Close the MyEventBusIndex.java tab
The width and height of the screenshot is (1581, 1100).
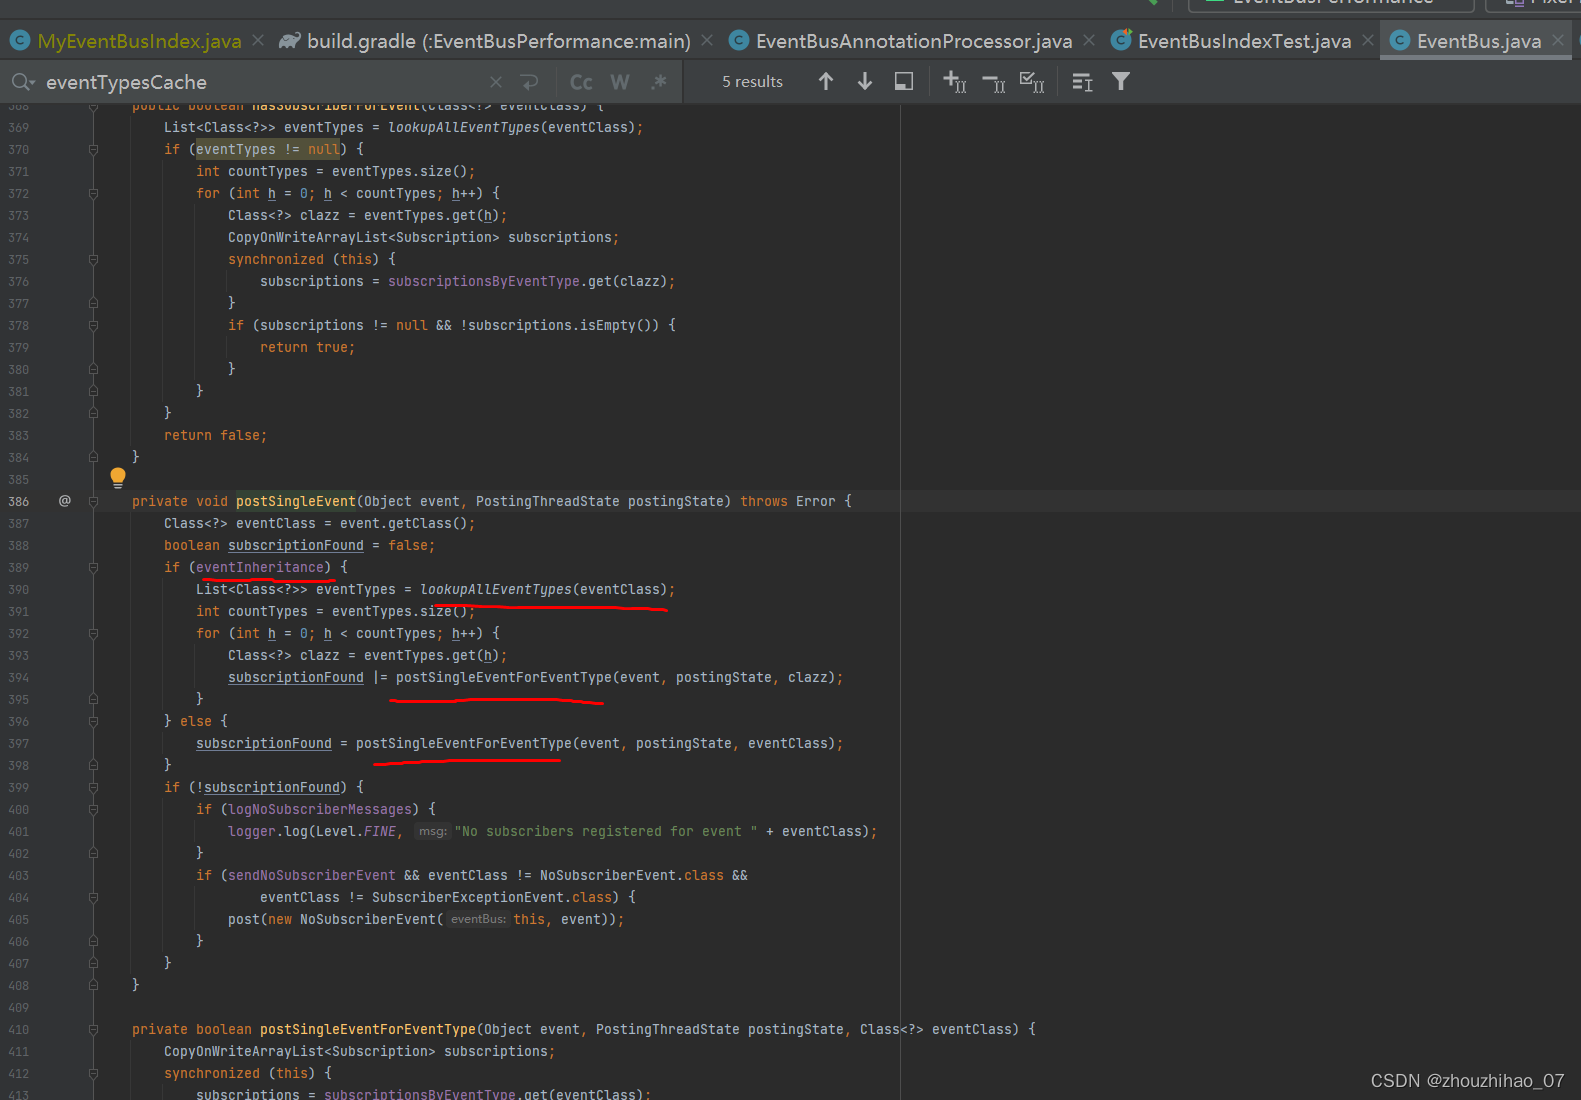[258, 40]
